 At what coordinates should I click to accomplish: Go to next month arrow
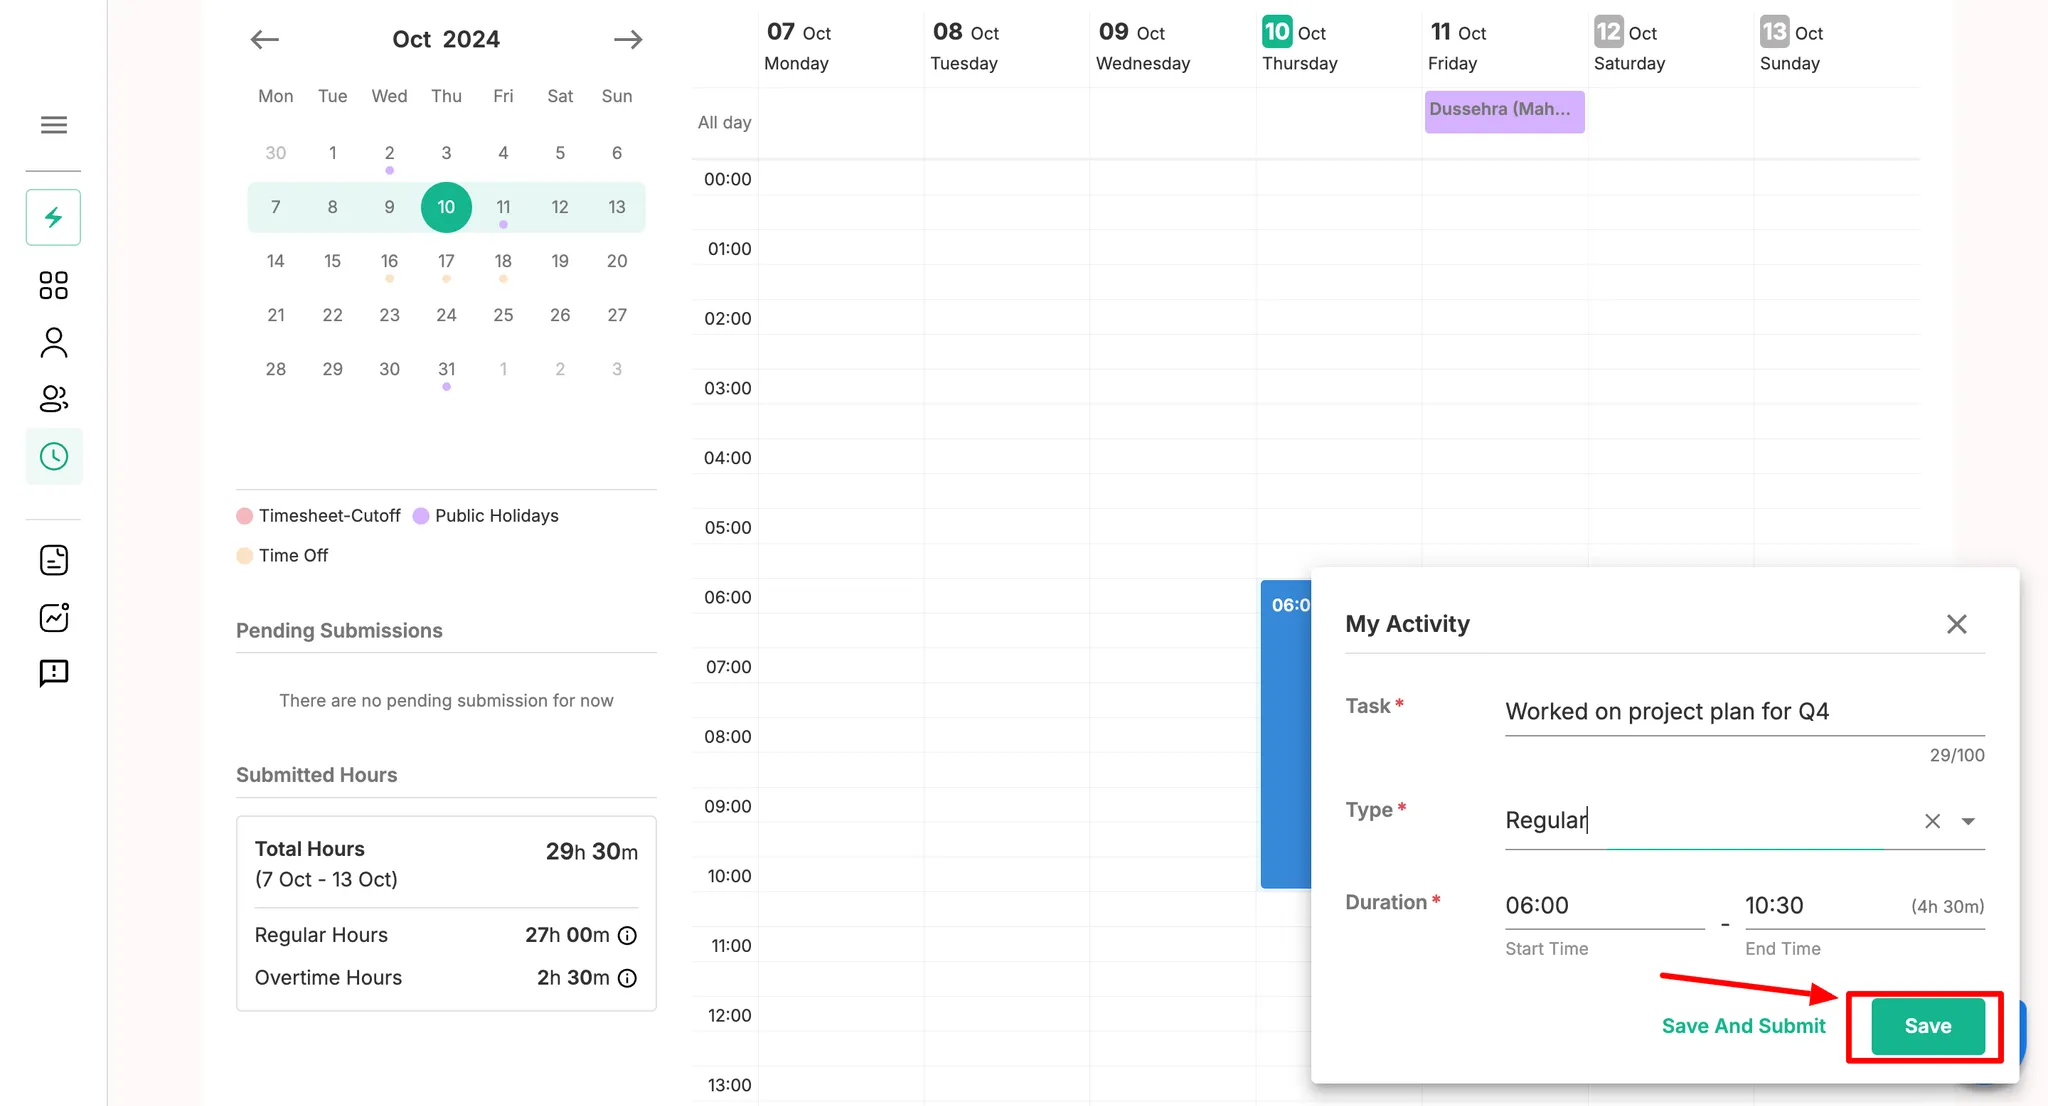tap(628, 39)
